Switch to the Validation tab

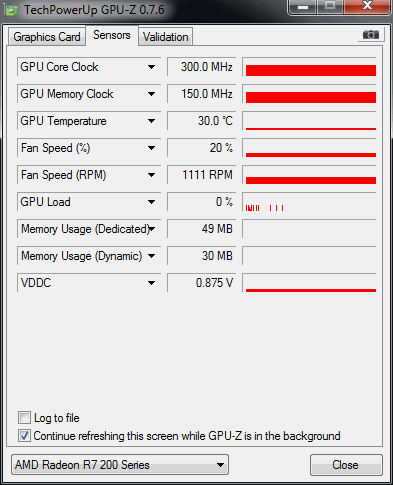tap(166, 37)
